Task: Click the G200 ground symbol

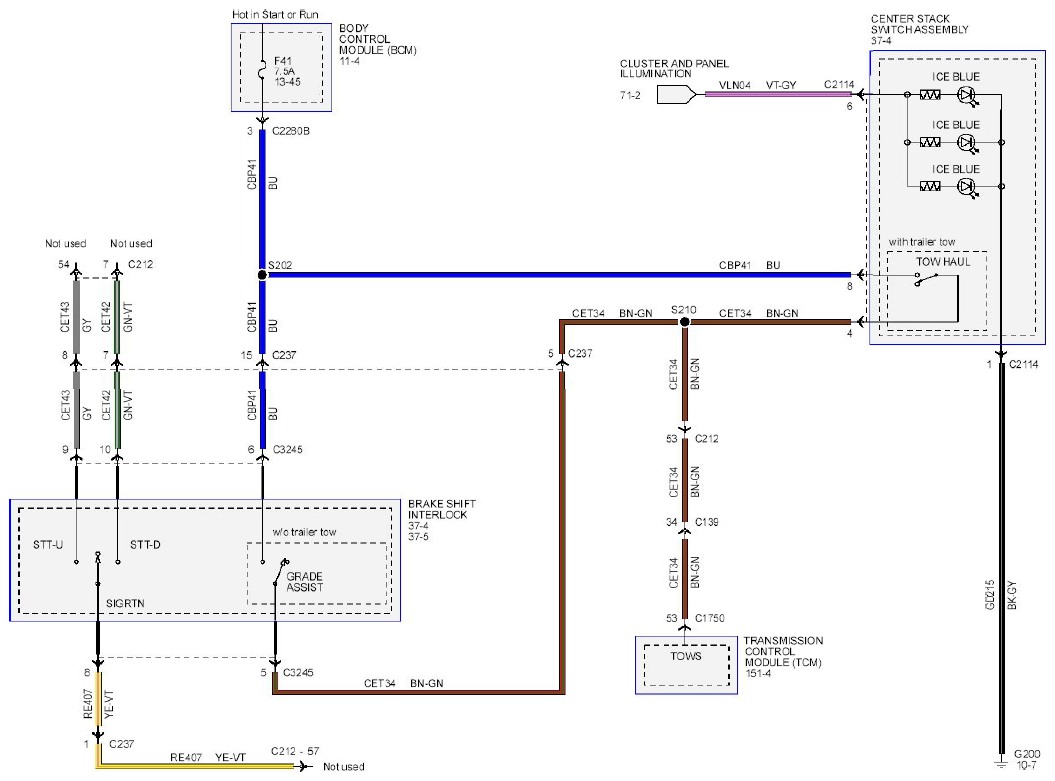Action: (1001, 764)
